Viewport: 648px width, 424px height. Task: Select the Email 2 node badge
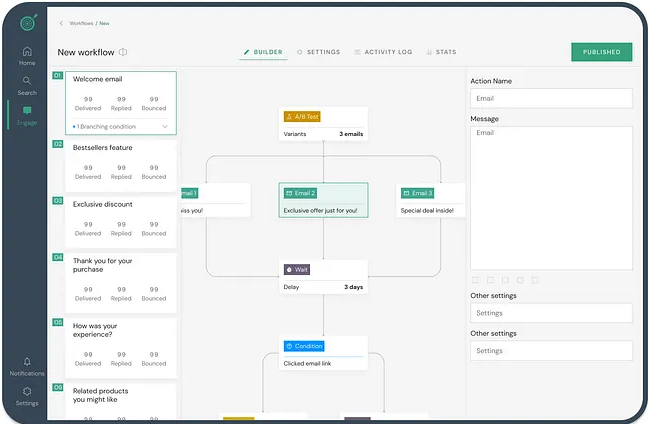pyautogui.click(x=300, y=193)
